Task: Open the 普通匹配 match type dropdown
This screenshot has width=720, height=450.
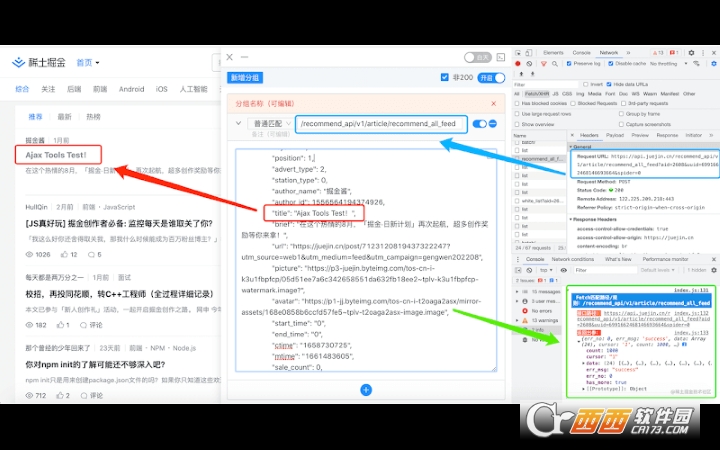Action: coord(270,124)
